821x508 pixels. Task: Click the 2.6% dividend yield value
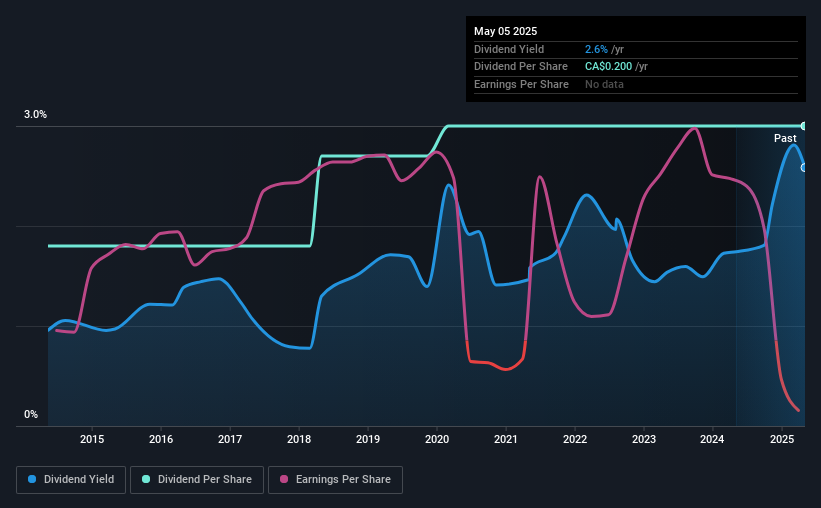click(x=596, y=49)
